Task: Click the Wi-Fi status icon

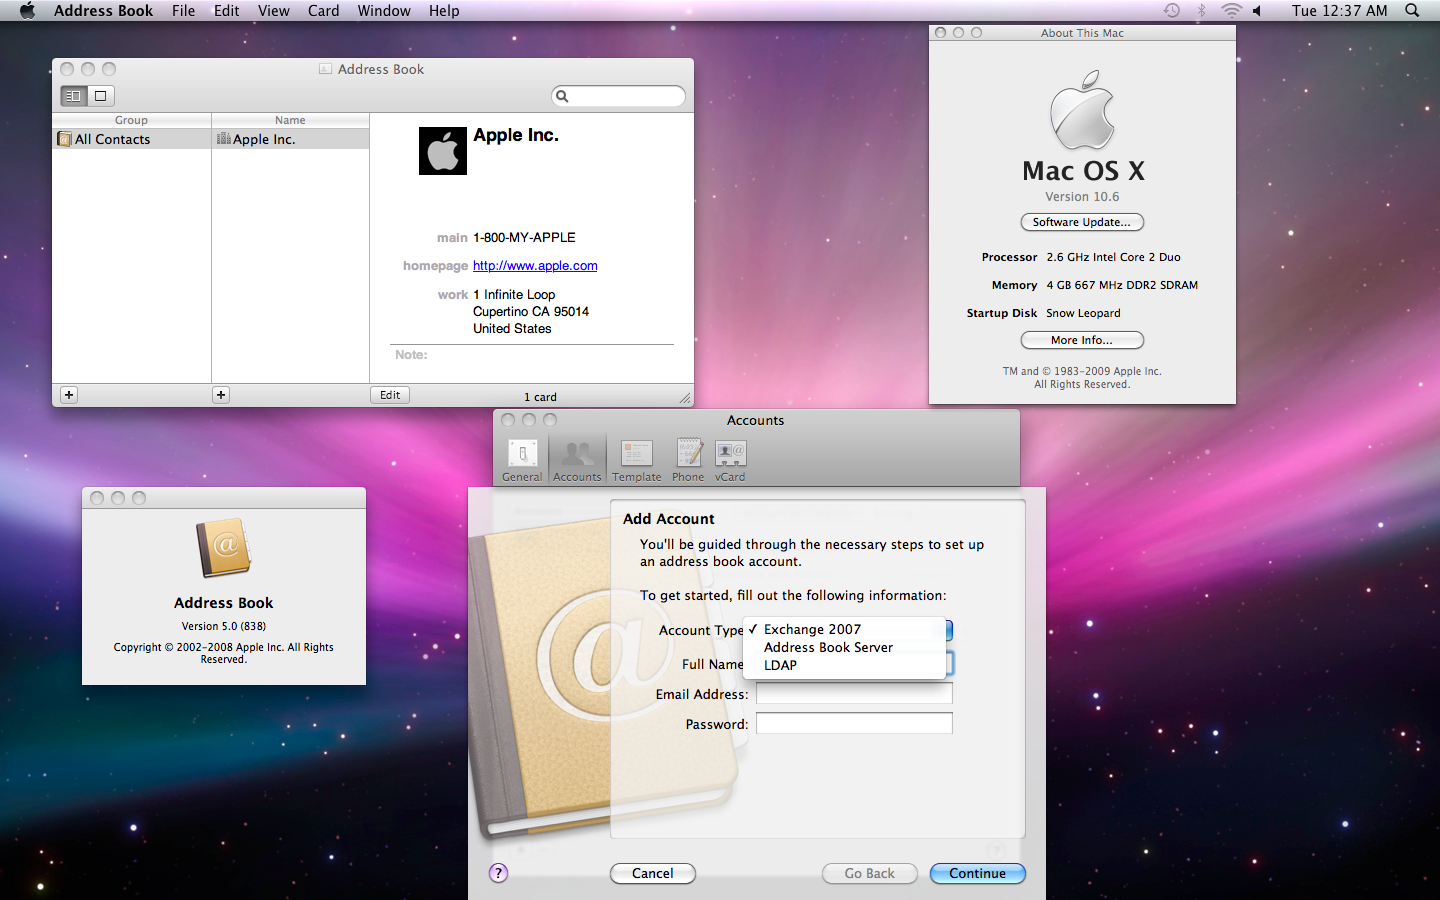Action: point(1231,11)
